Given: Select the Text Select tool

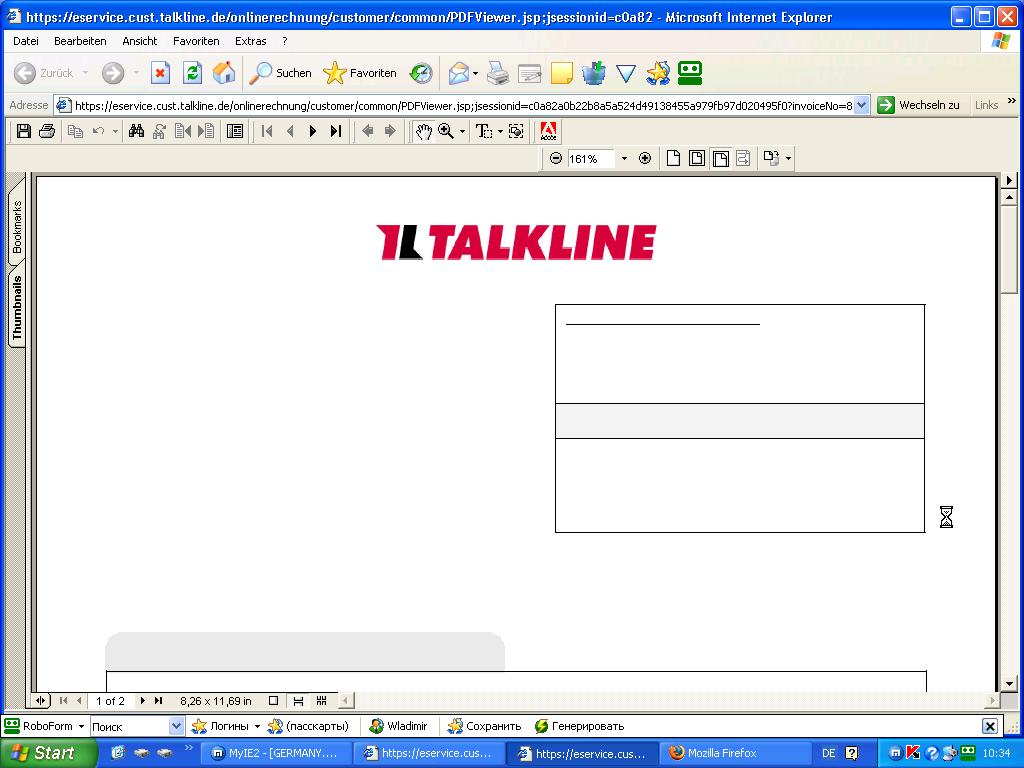Looking at the screenshot, I should point(483,131).
